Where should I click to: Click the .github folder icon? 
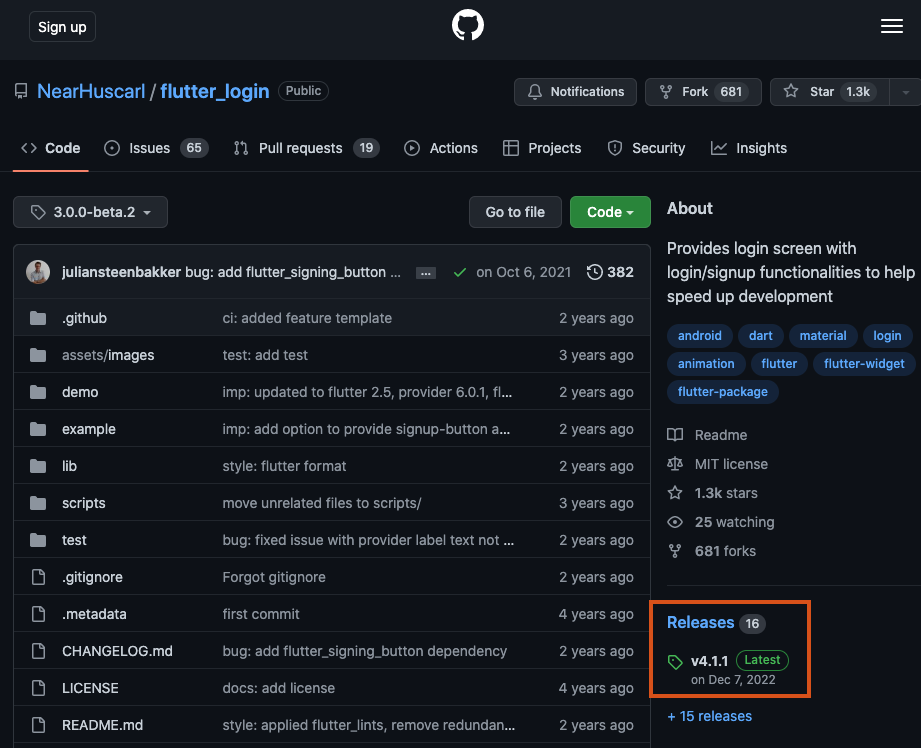(38, 318)
